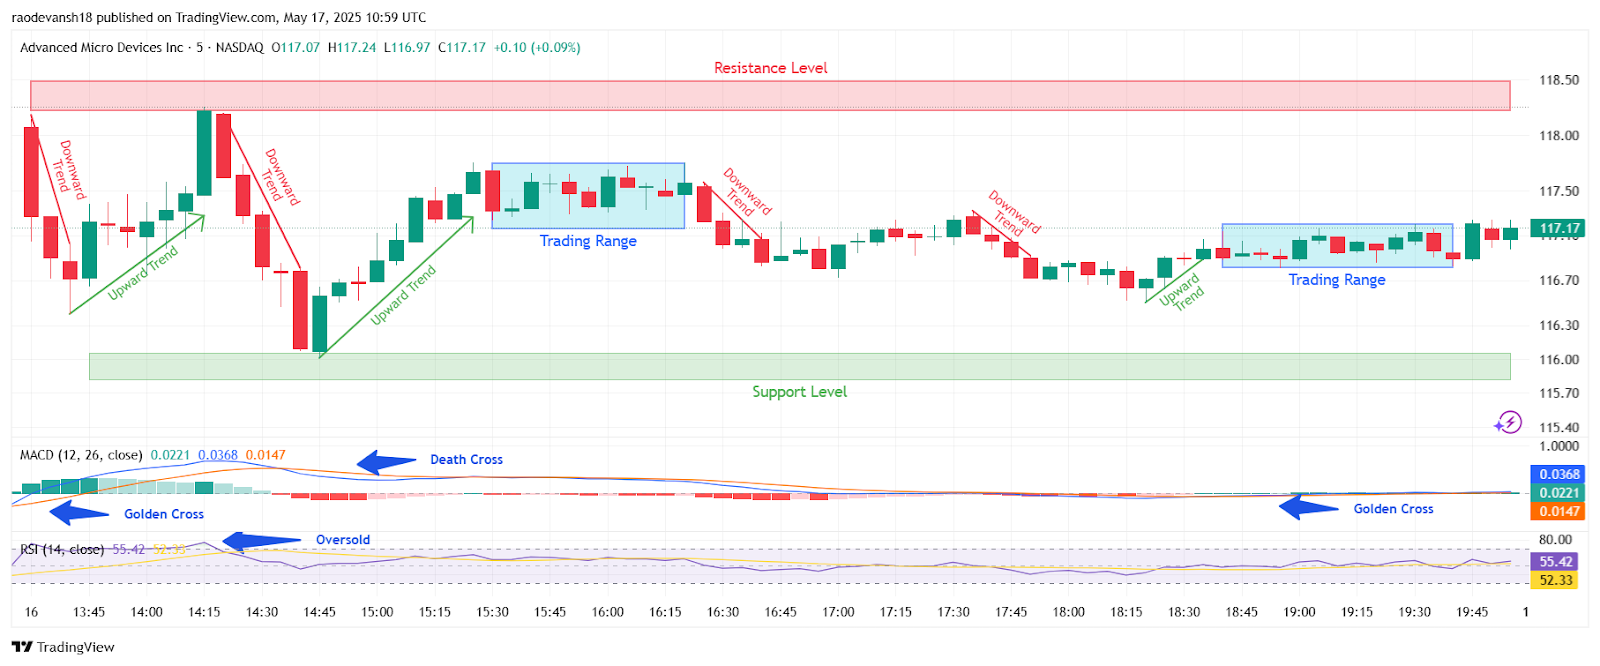Click the 116.00 price axis label
Image resolution: width=1600 pixels, height=666 pixels.
click(1559, 359)
